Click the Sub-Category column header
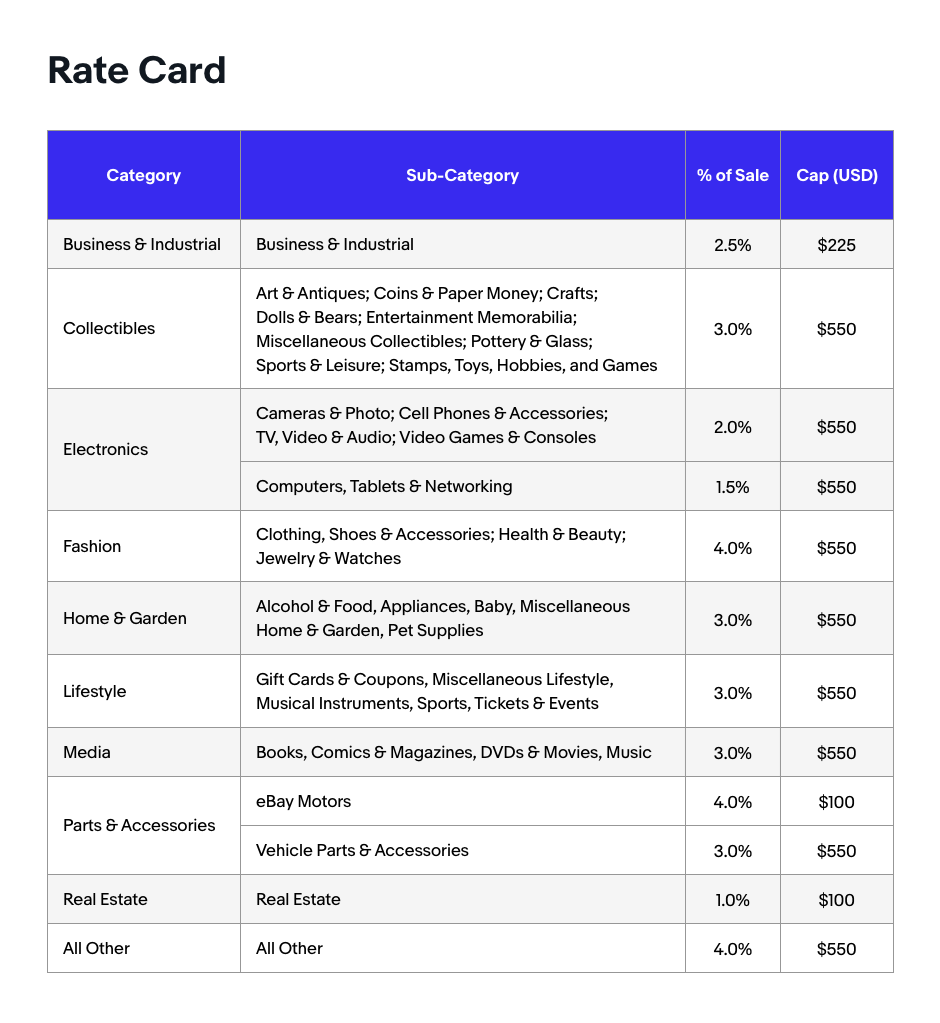 462,175
